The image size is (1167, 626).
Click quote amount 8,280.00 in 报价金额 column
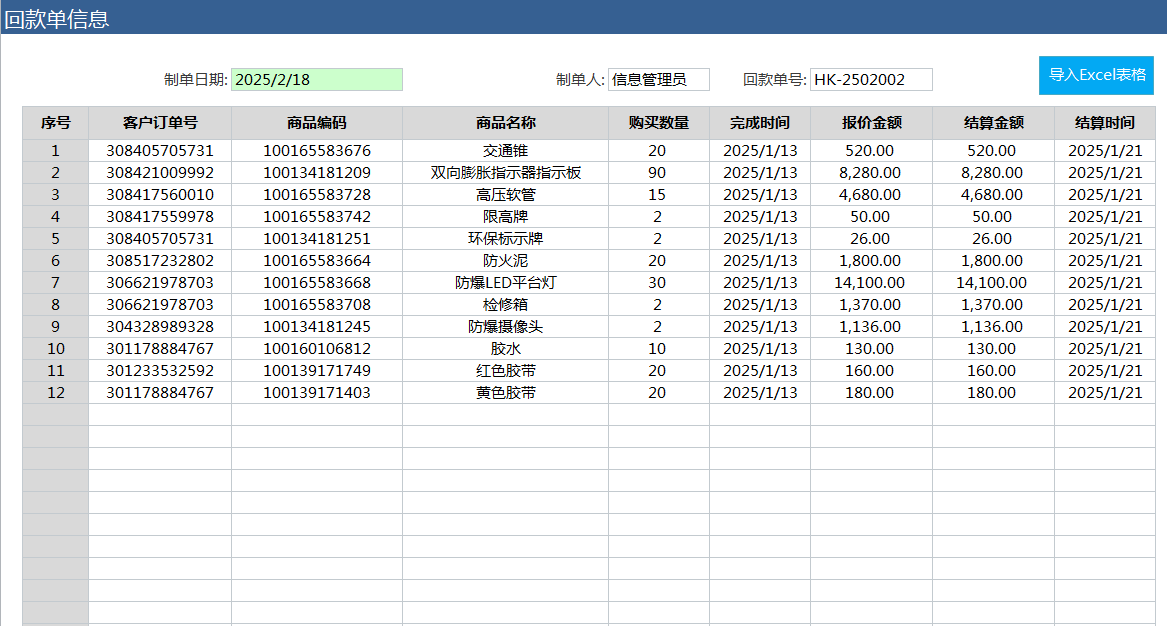click(870, 173)
